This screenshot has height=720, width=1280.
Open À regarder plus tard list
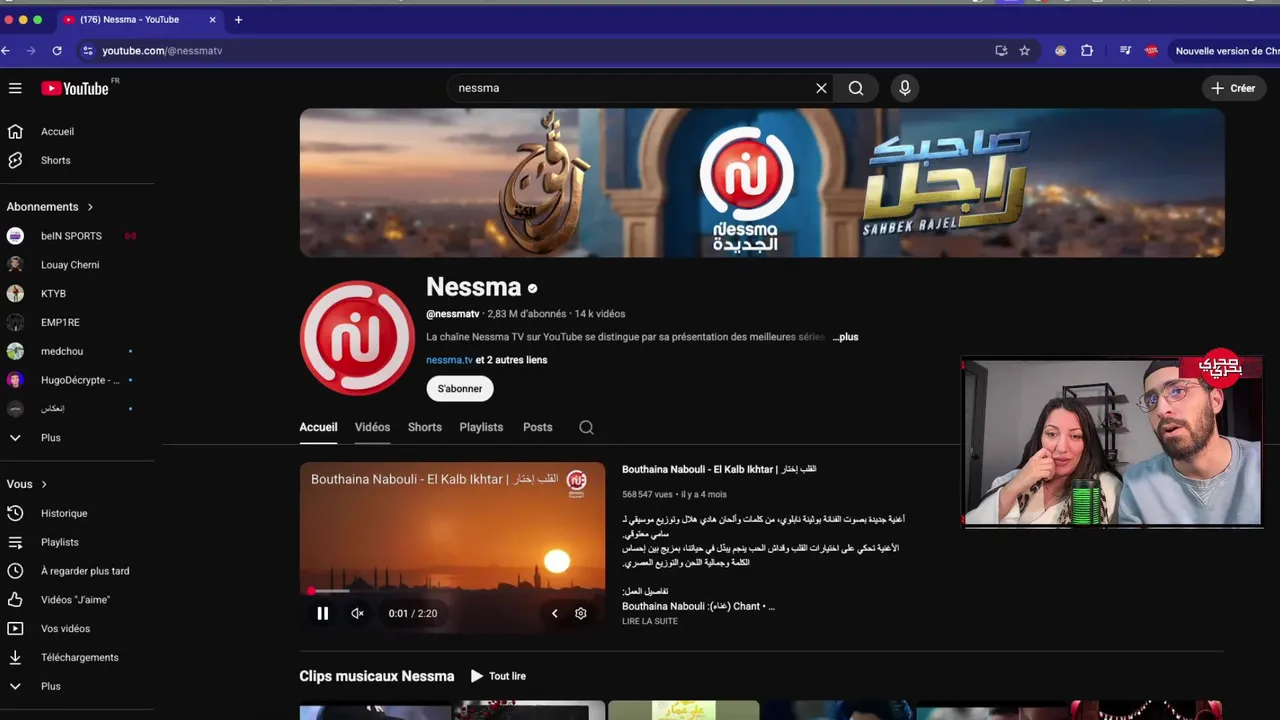click(x=85, y=571)
